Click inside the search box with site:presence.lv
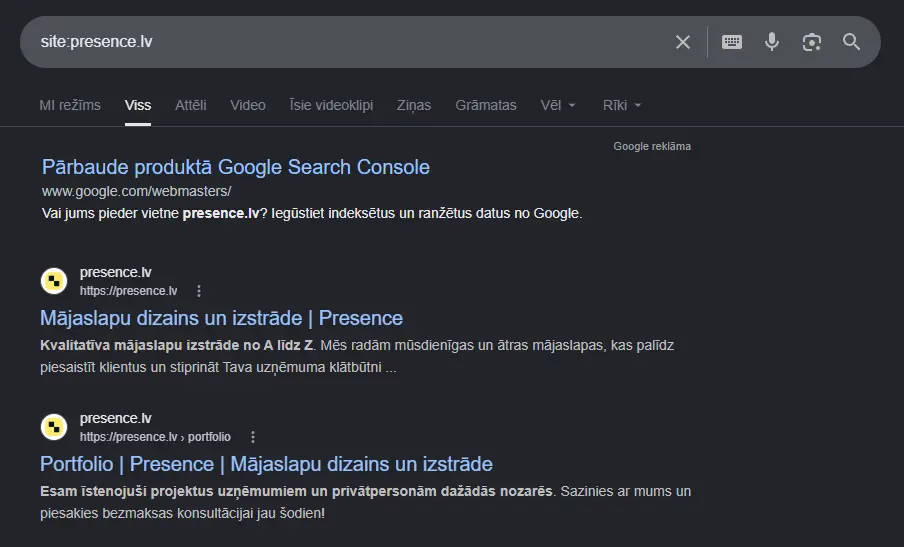Image resolution: width=904 pixels, height=547 pixels. (346, 42)
